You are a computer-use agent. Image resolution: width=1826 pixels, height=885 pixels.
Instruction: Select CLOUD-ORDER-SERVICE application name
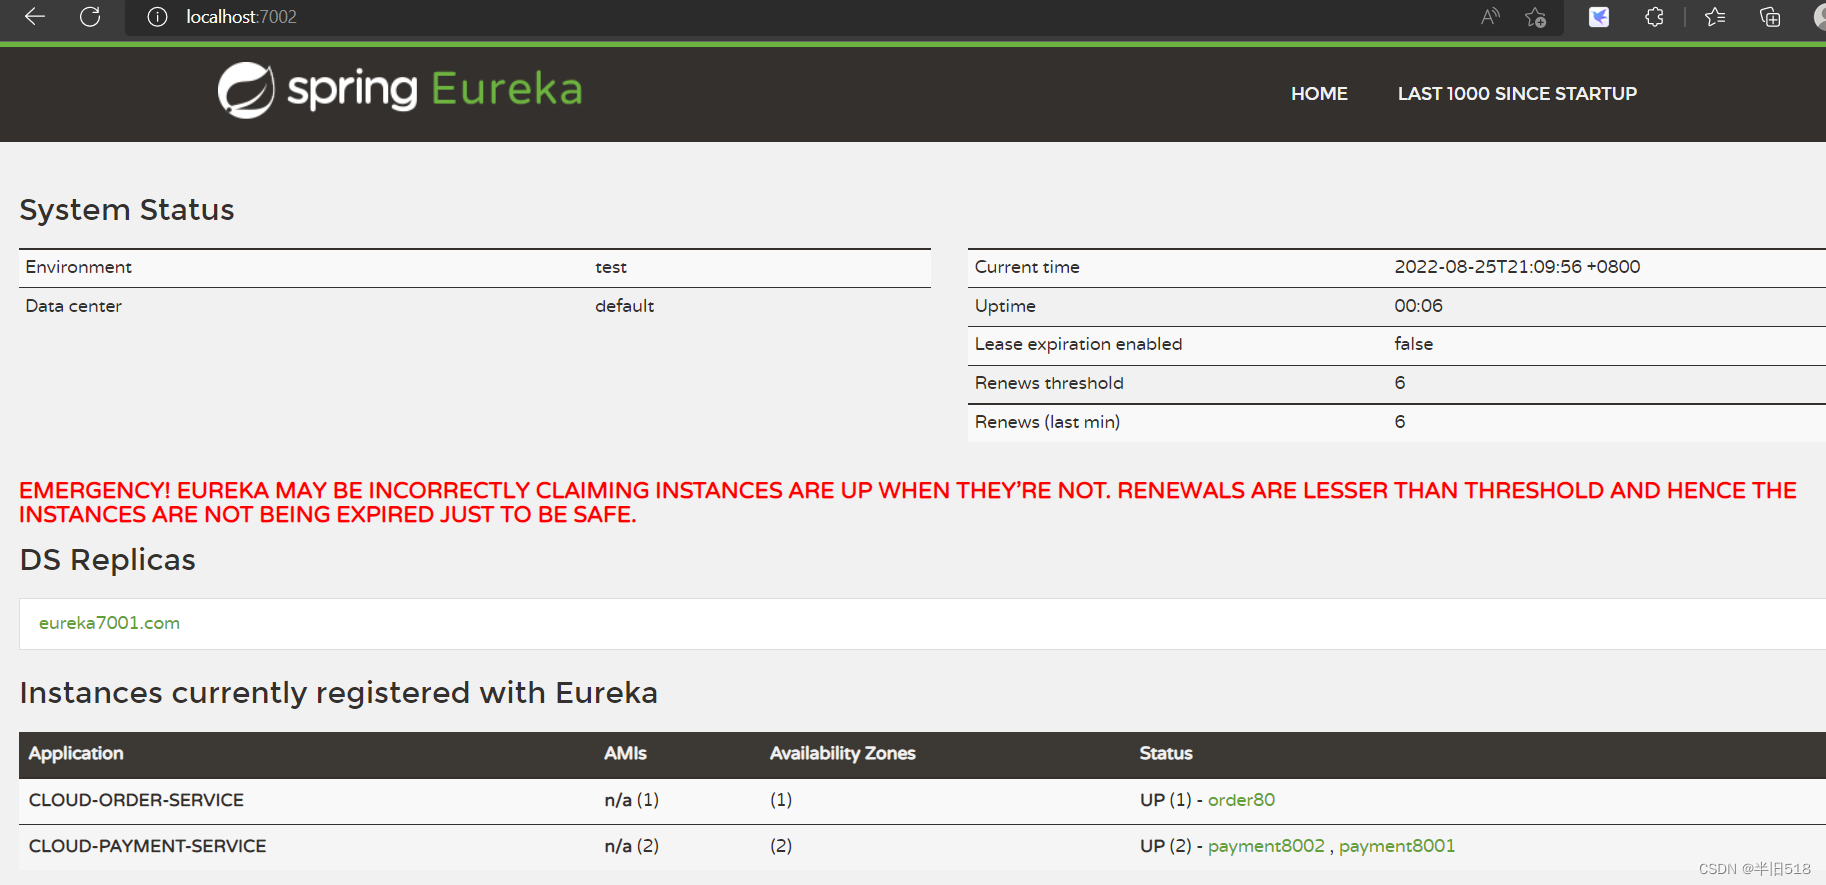click(x=136, y=800)
